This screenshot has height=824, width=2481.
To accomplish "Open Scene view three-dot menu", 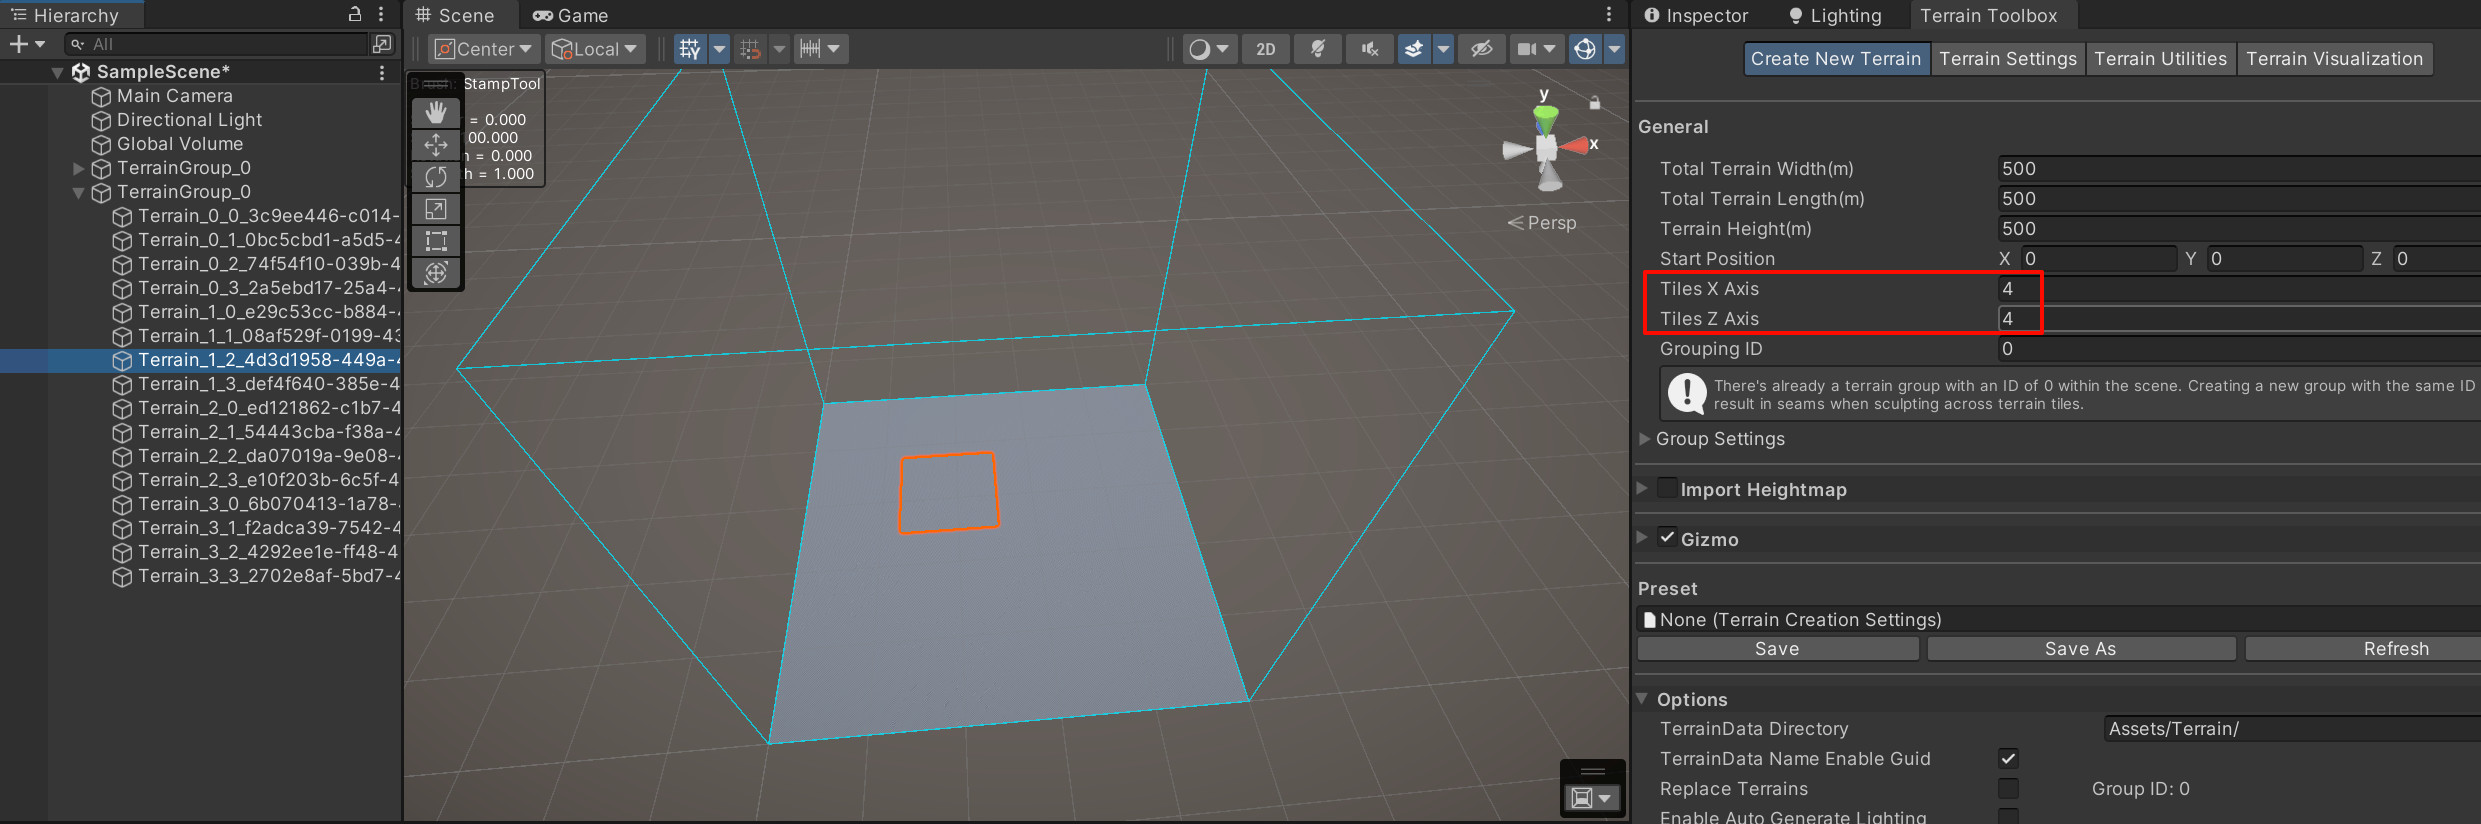I will pos(1608,14).
